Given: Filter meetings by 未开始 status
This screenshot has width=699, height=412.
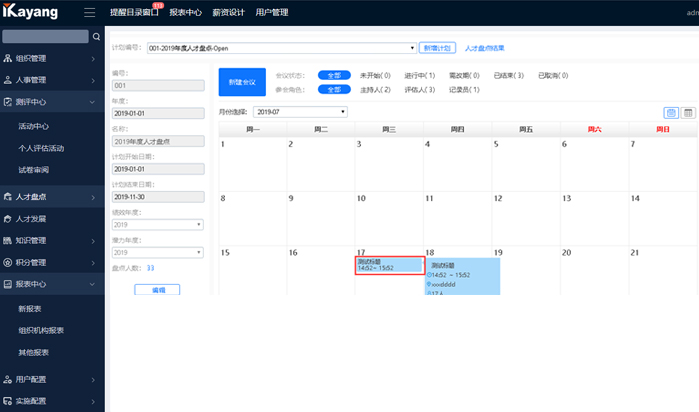Looking at the screenshot, I should point(375,75).
